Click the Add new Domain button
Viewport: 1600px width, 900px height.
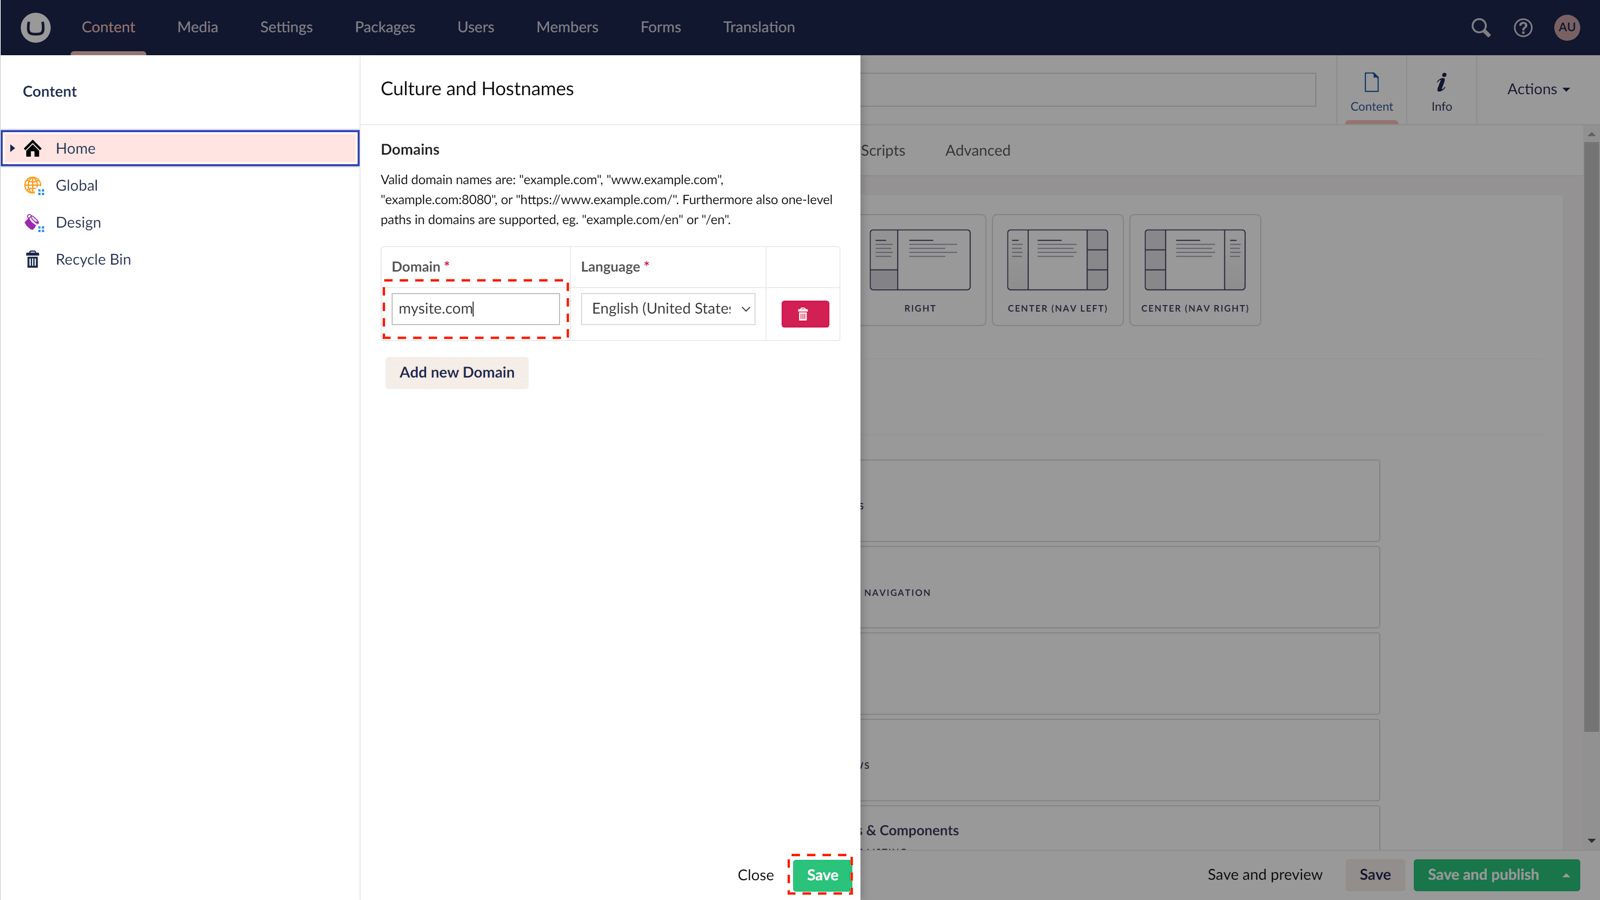[456, 372]
